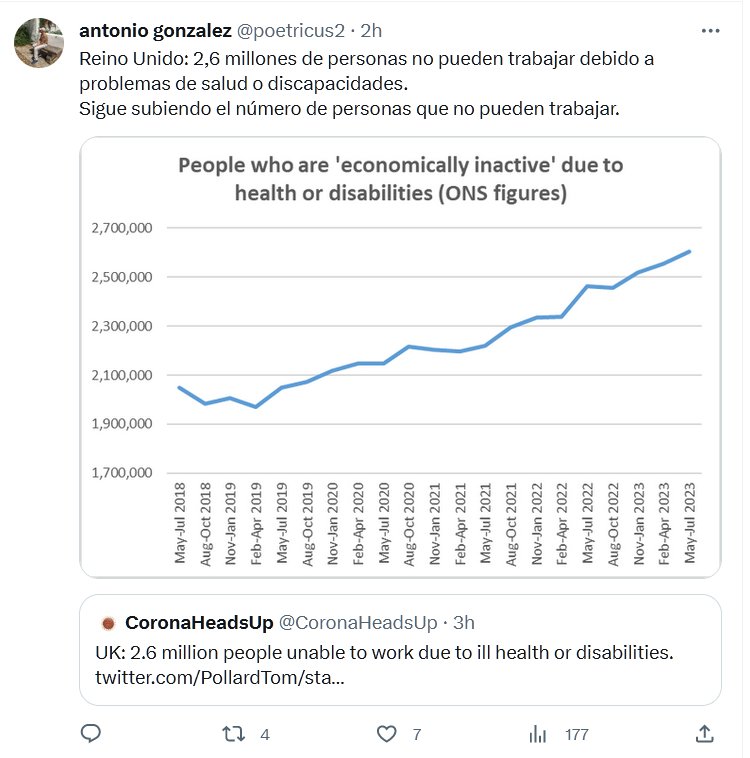Click the reply speech bubble icon

[91, 734]
